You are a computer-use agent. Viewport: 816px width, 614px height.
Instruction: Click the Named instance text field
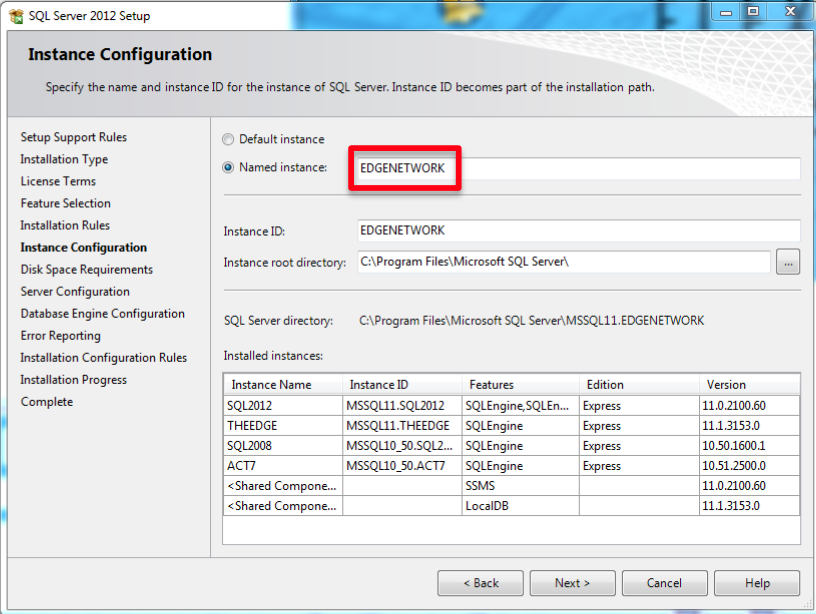(579, 169)
